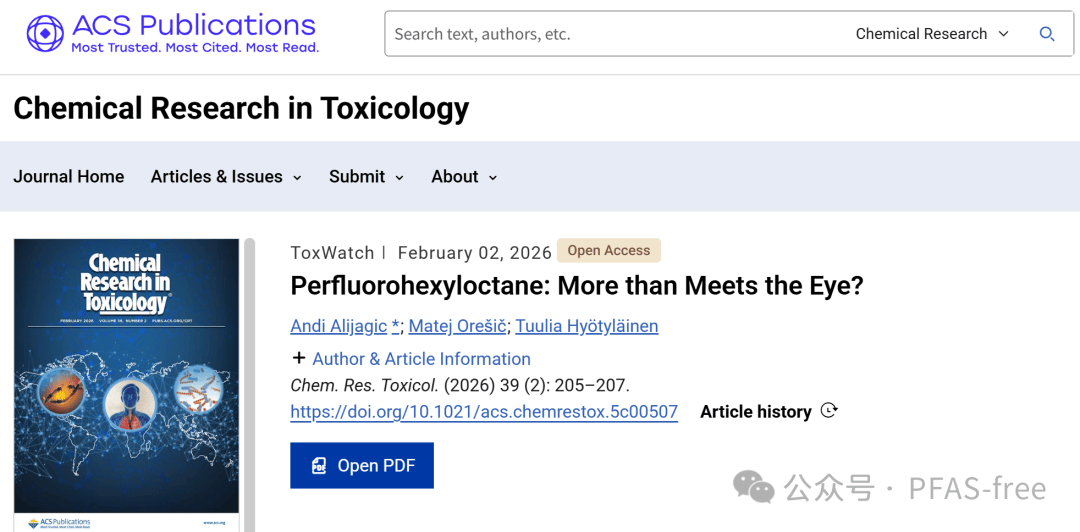Expand the Articles & Issues menu
This screenshot has width=1080, height=532.
226,176
